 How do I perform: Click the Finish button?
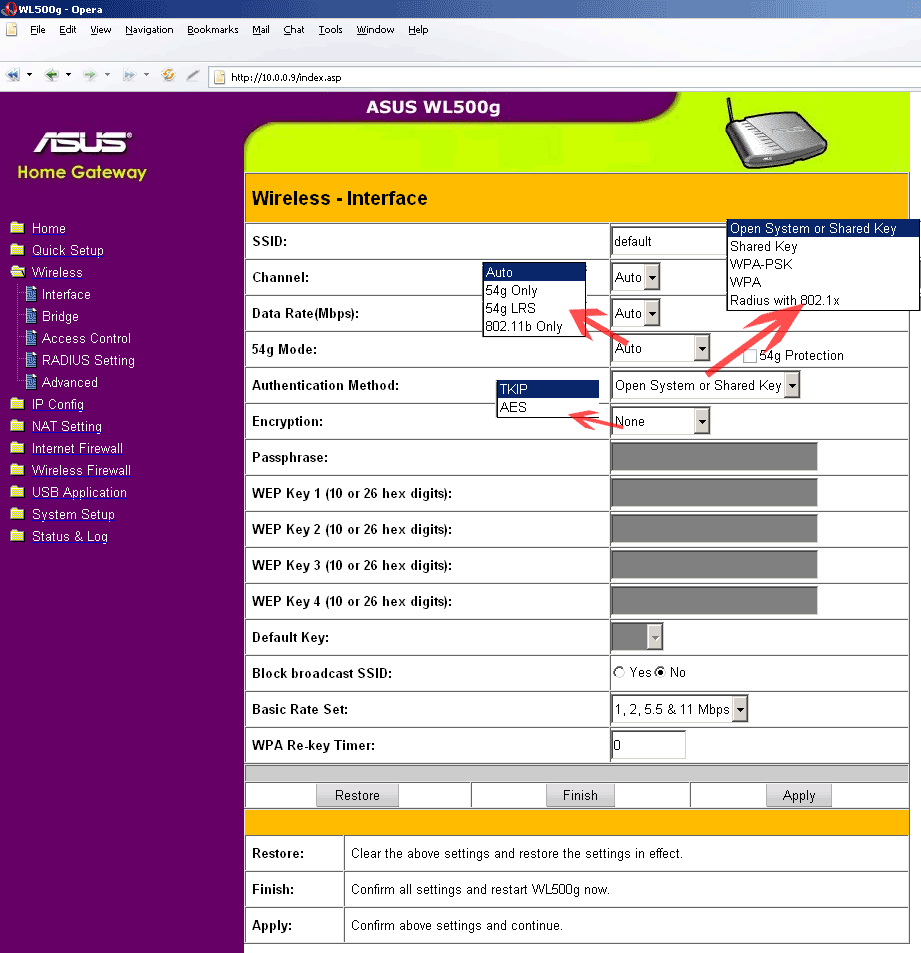click(x=580, y=795)
